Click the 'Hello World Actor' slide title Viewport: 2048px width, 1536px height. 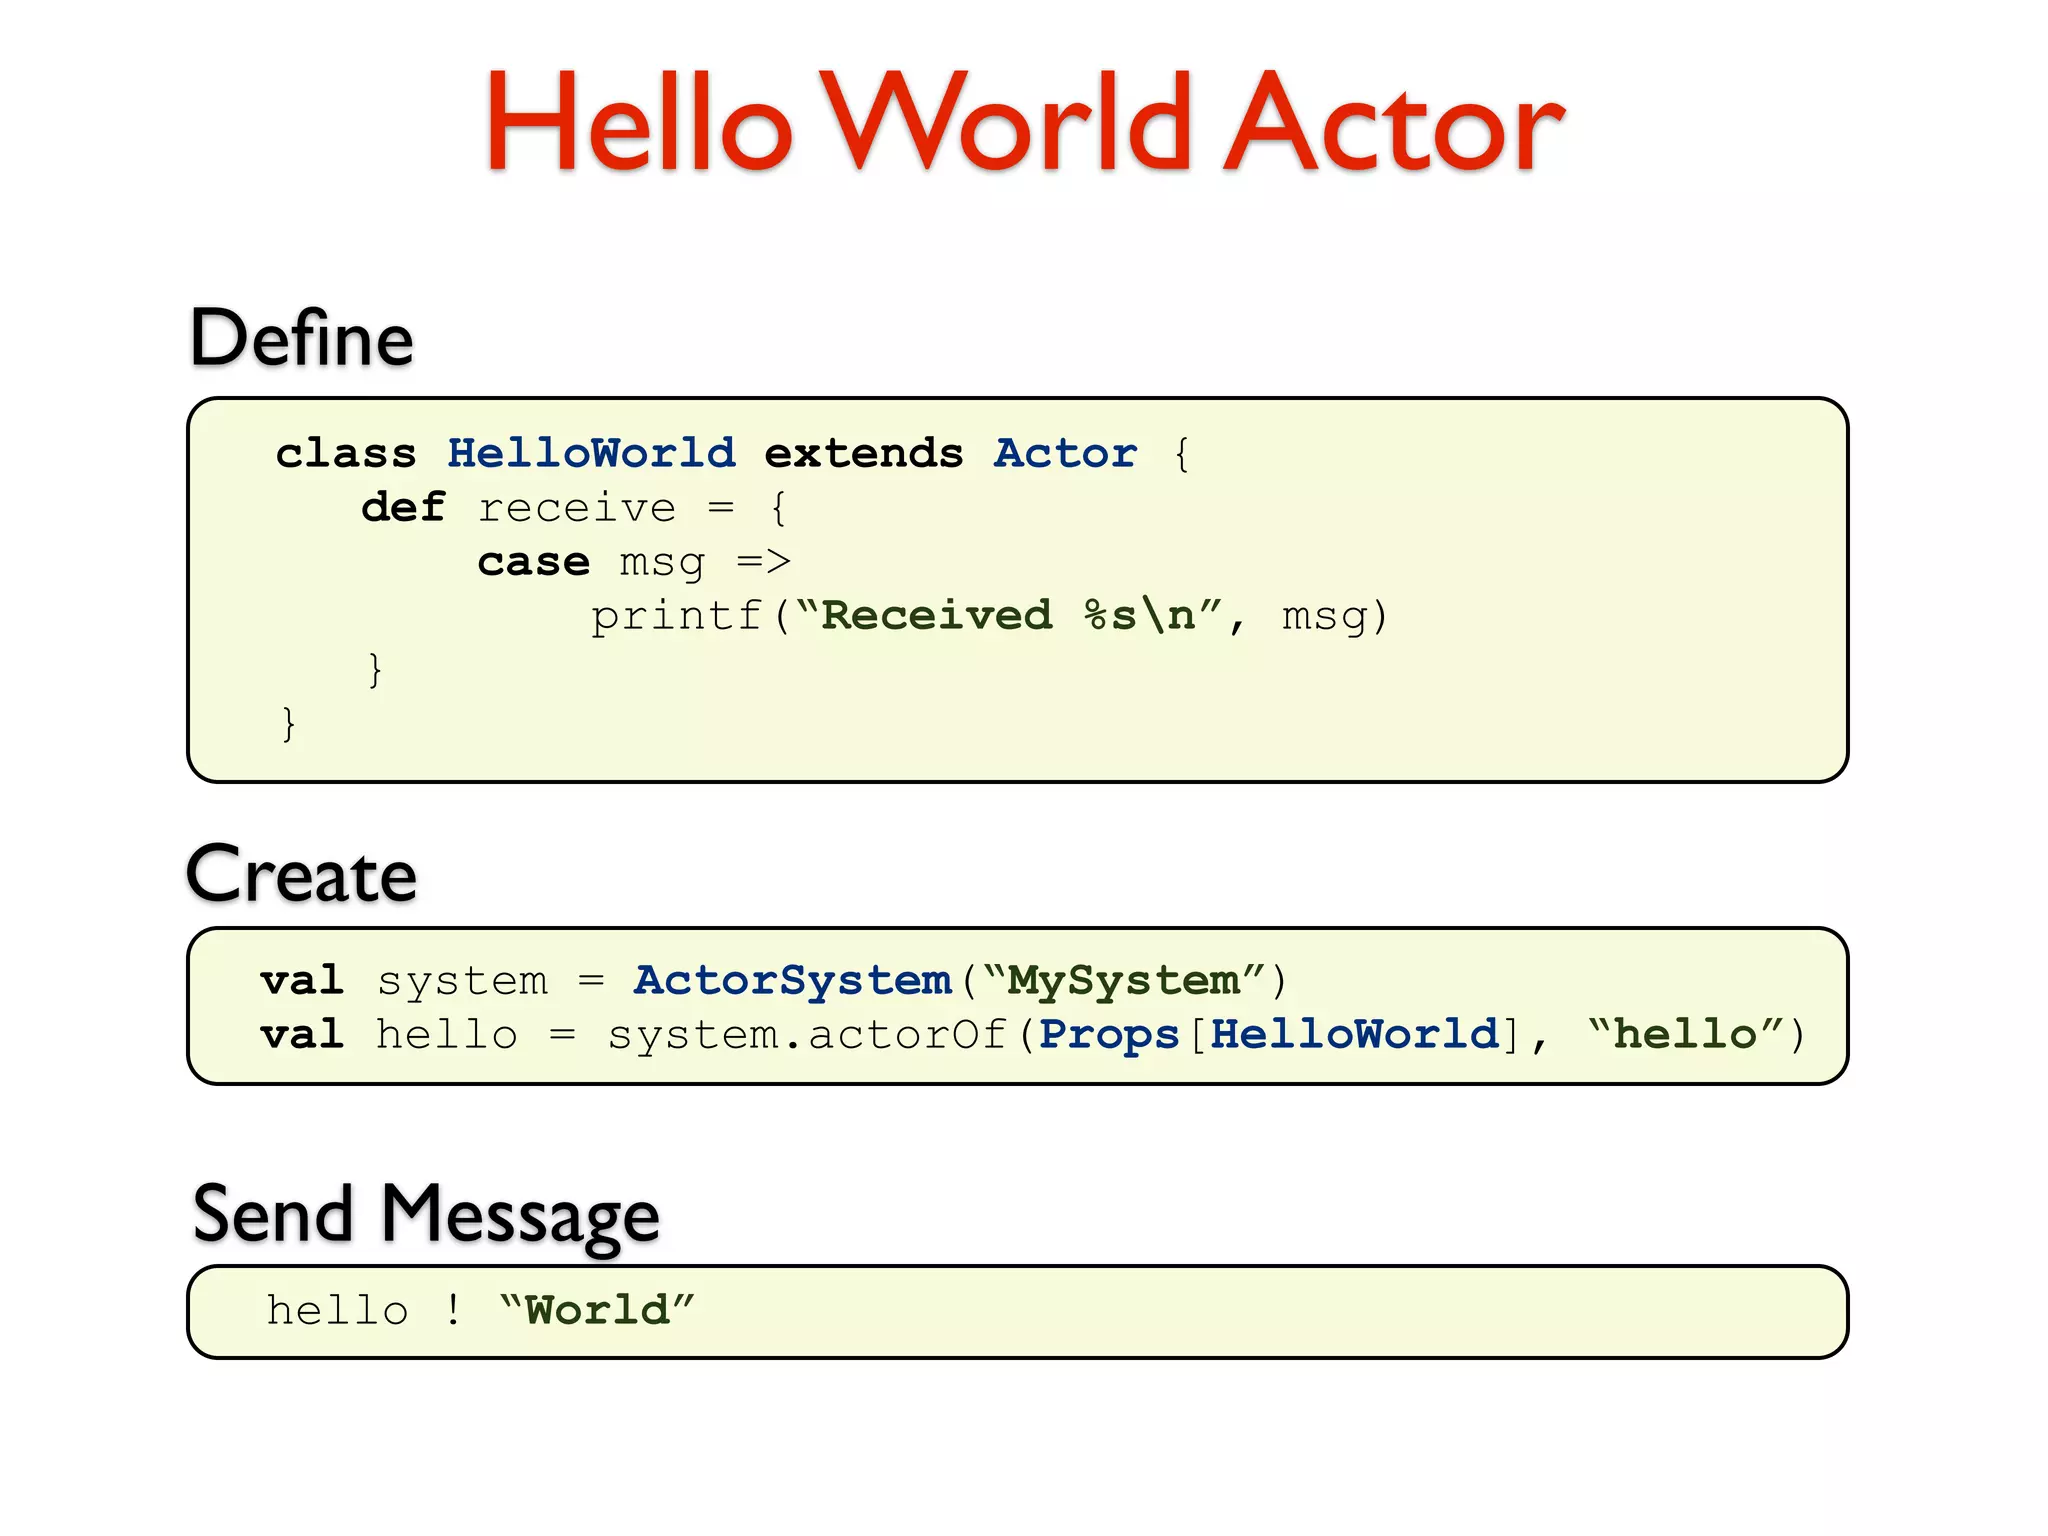coord(1025,122)
